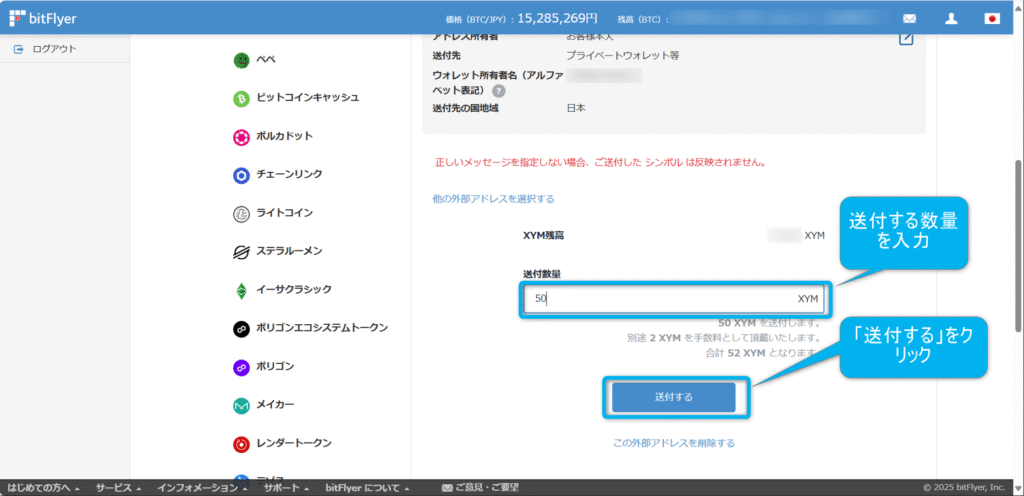Click the logout icon in sidebar
Image resolution: width=1024 pixels, height=496 pixels.
coord(18,49)
